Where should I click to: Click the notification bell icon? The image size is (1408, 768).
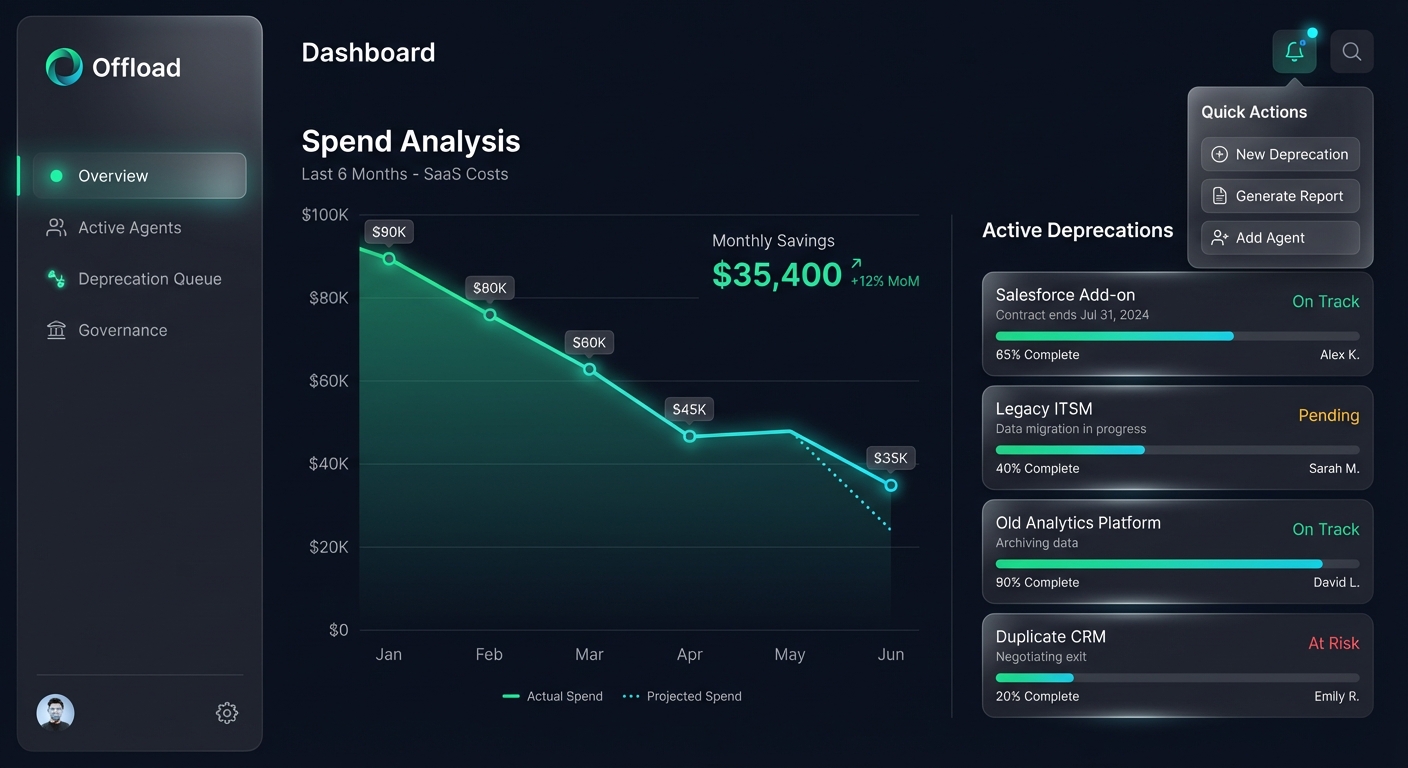pyautogui.click(x=1294, y=51)
